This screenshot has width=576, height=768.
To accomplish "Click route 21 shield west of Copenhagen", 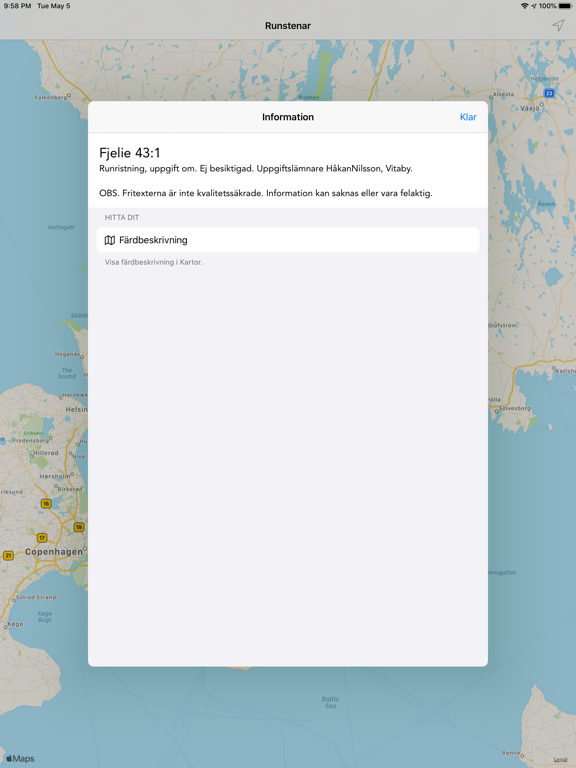I will pos(8,555).
